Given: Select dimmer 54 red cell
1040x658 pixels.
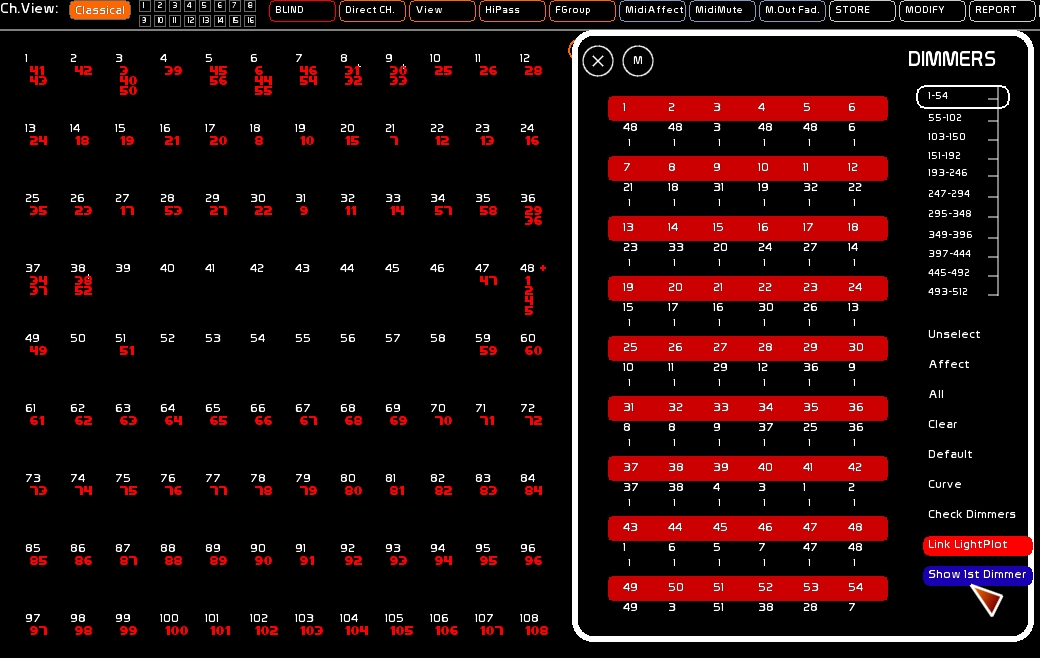Looking at the screenshot, I should 856,588.
